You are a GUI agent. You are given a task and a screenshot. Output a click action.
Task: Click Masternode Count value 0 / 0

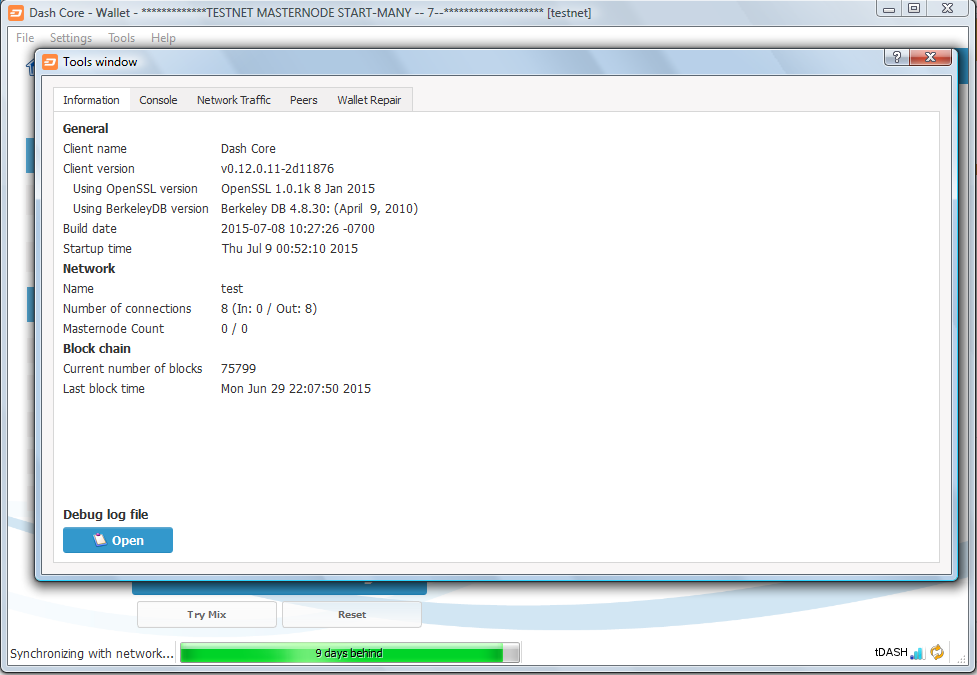[x=234, y=328]
